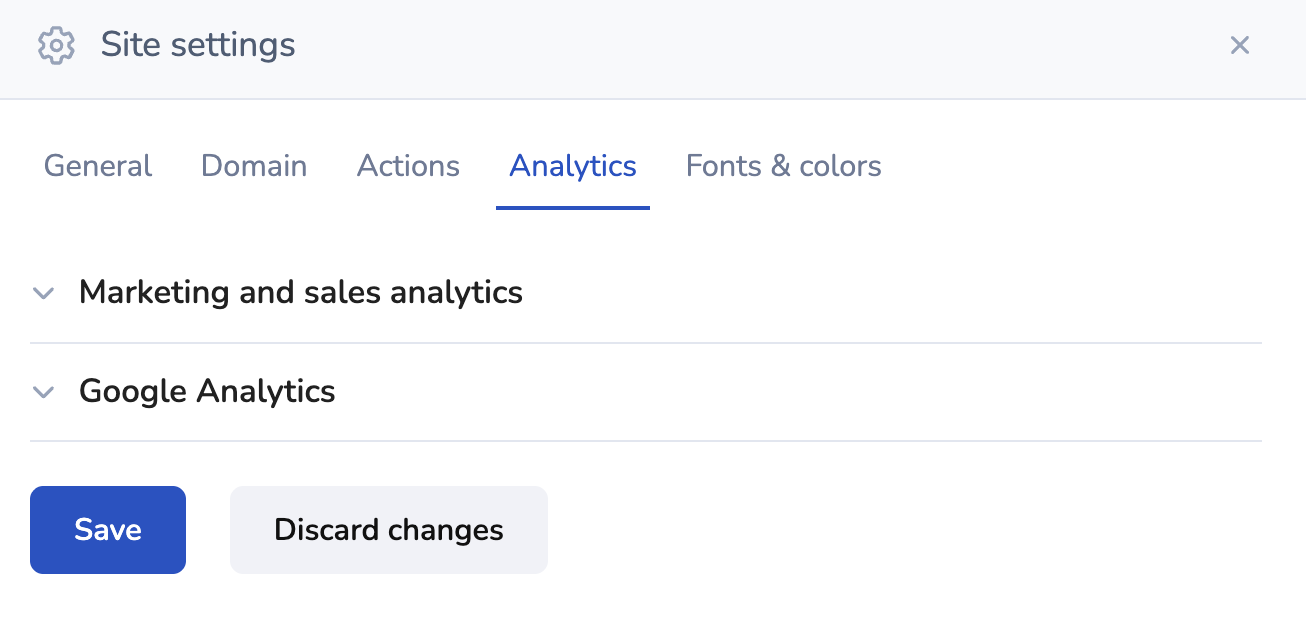
Task: Select the Analytics tab
Action: [573, 166]
